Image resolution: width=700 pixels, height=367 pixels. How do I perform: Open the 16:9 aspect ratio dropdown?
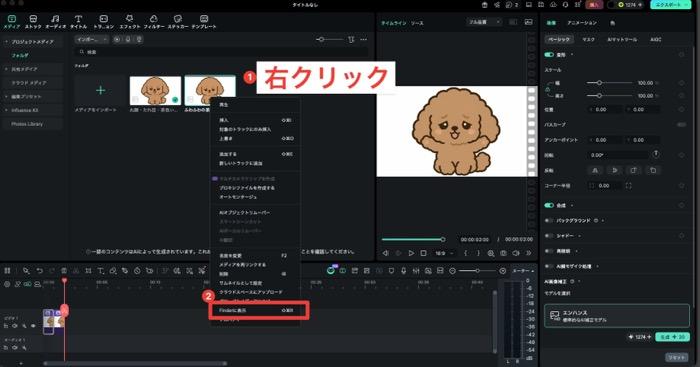pyautogui.click(x=443, y=253)
